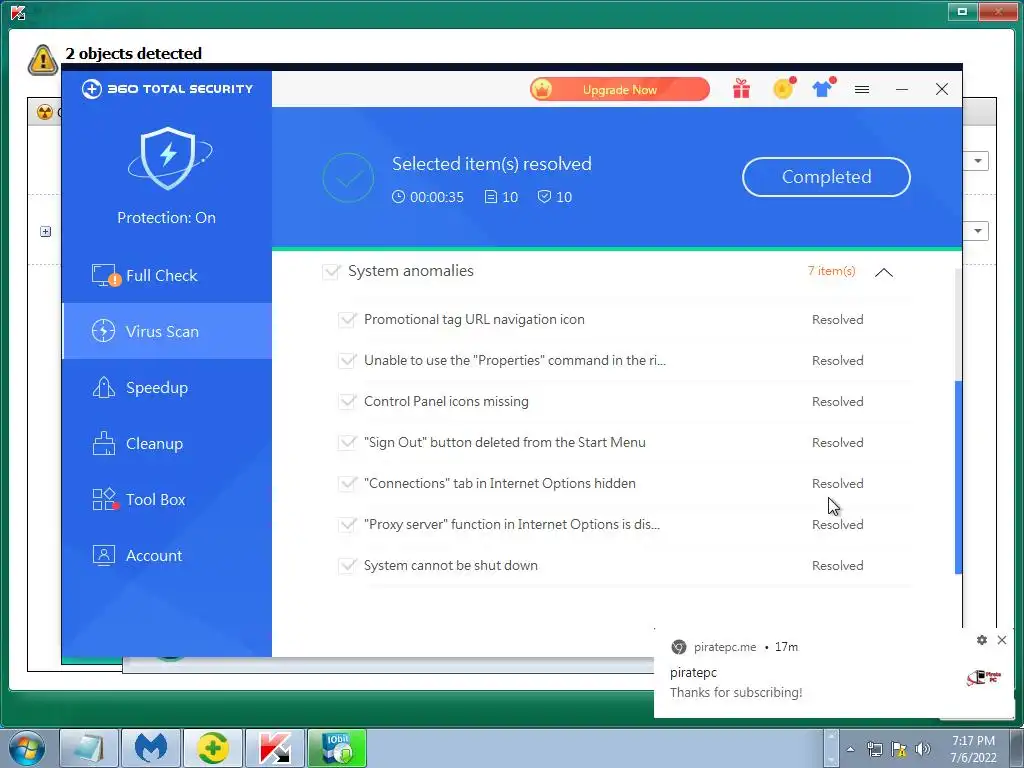Click "Control Panel icons missing" row text
Image resolution: width=1024 pixels, height=768 pixels.
coord(446,402)
